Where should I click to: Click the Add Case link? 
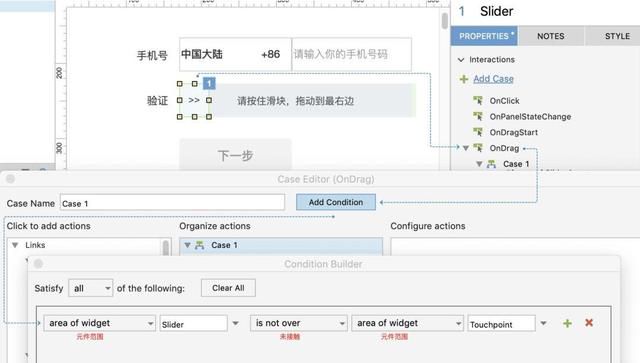(x=493, y=79)
